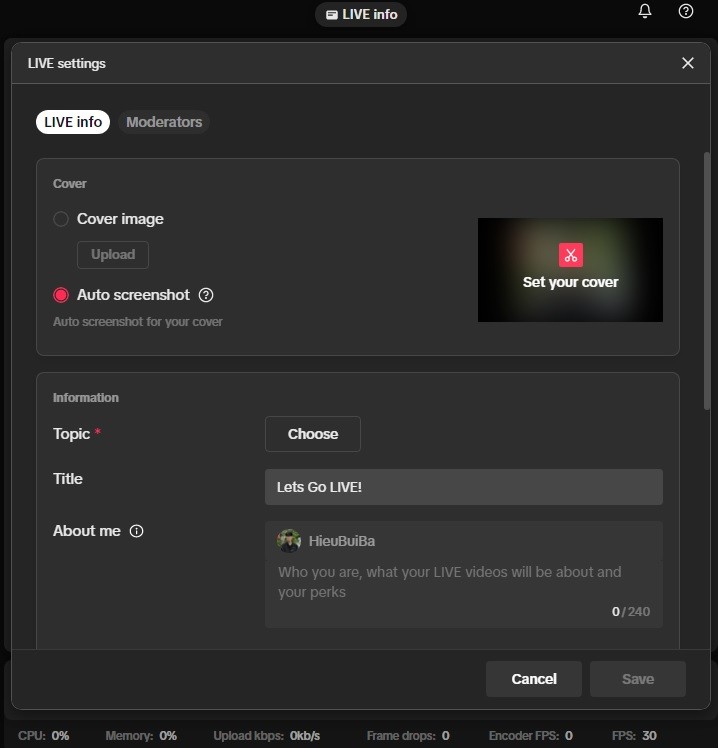Click the Upload kbps: 0kb/s status

pos(267,736)
